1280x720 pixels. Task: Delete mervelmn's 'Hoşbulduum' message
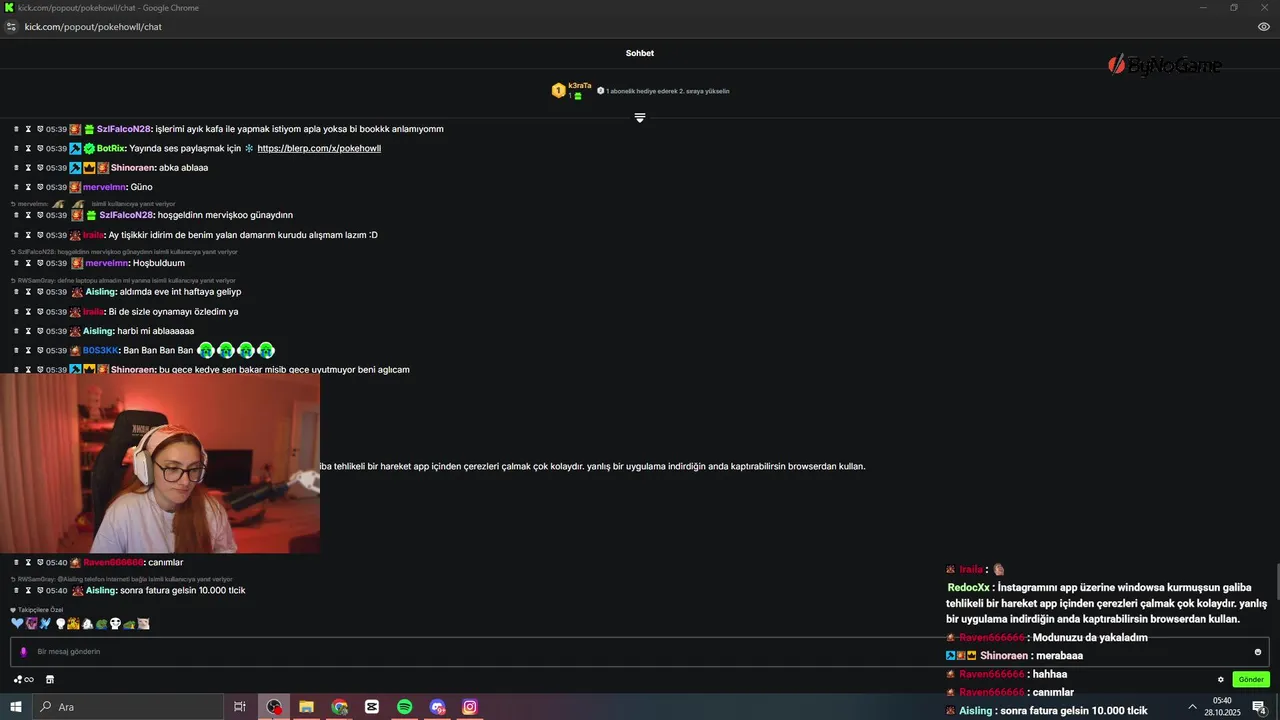pyautogui.click(x=16, y=263)
